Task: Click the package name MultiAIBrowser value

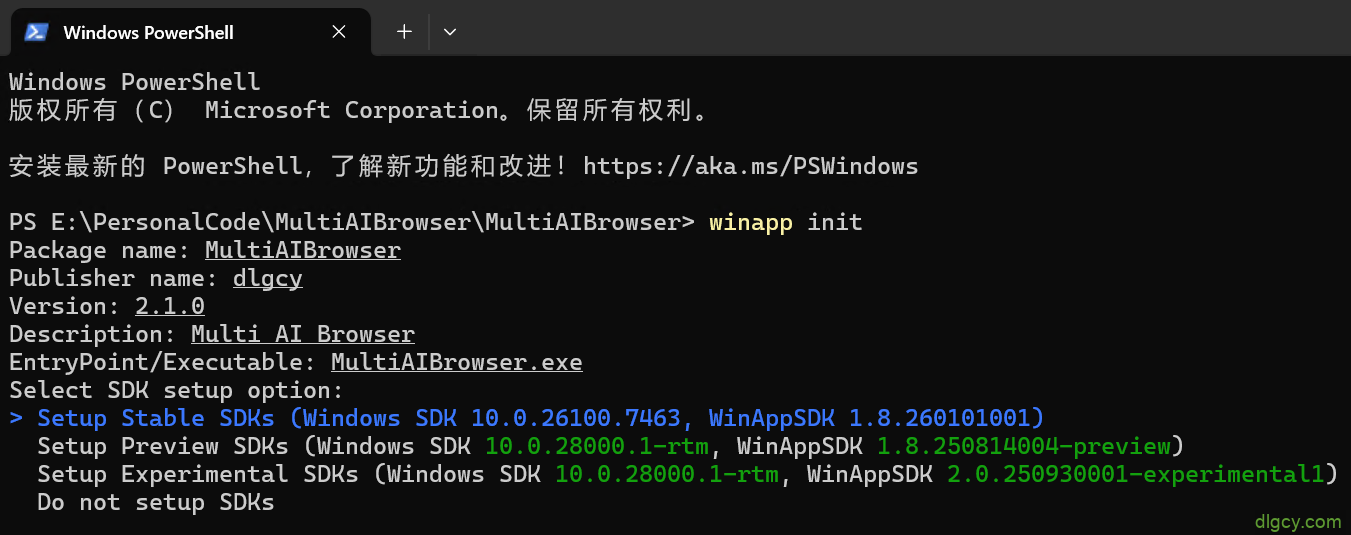Action: pyautogui.click(x=302, y=250)
